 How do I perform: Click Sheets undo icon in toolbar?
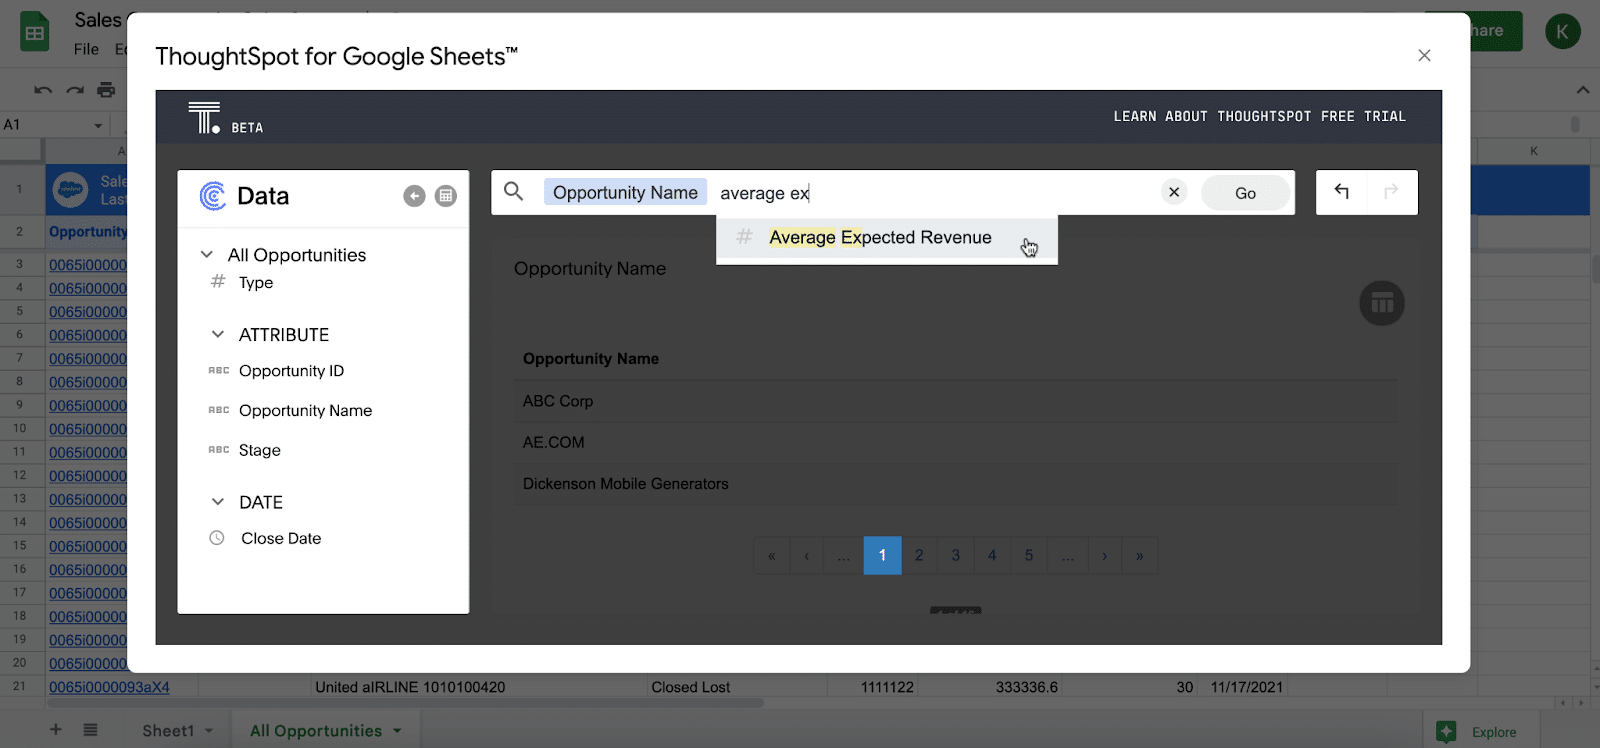click(x=43, y=90)
